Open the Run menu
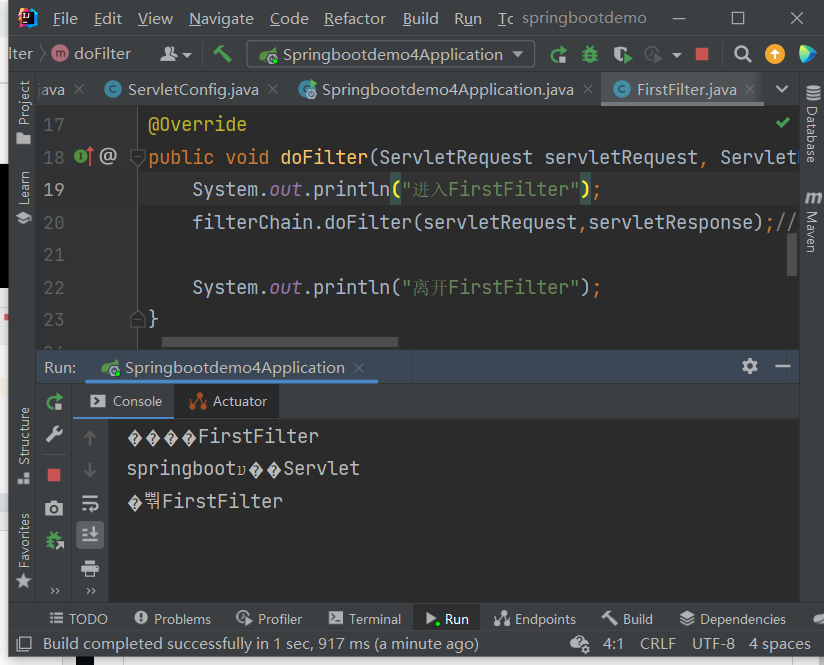 pos(468,19)
